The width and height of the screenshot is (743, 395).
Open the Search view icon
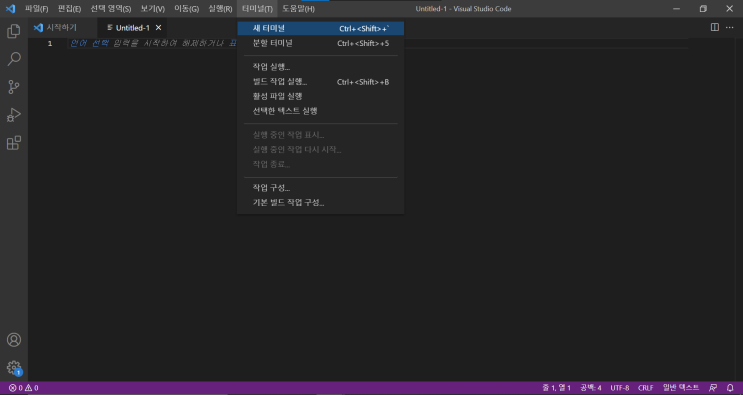pyautogui.click(x=14, y=59)
